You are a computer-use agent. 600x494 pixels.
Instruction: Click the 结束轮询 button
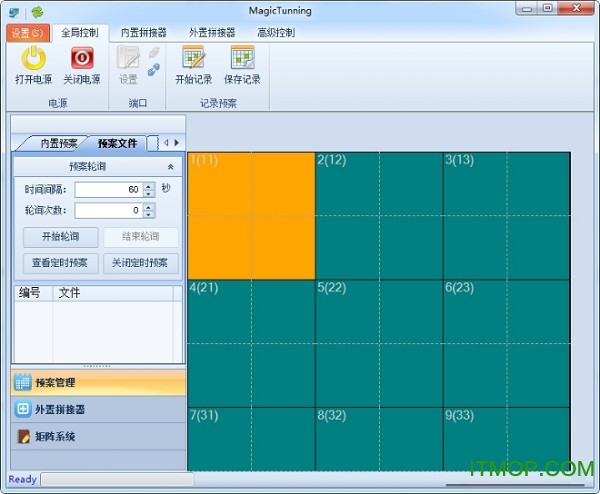click(141, 237)
